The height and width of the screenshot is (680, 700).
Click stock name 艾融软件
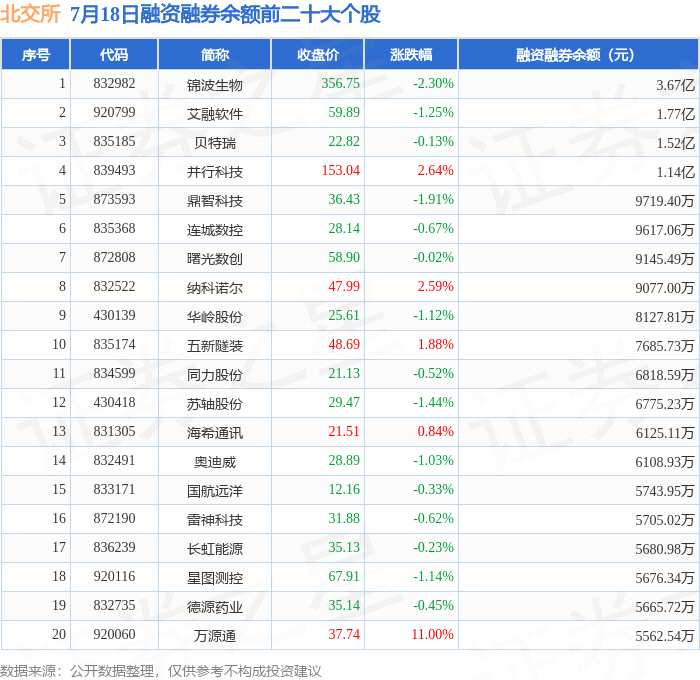pos(215,114)
